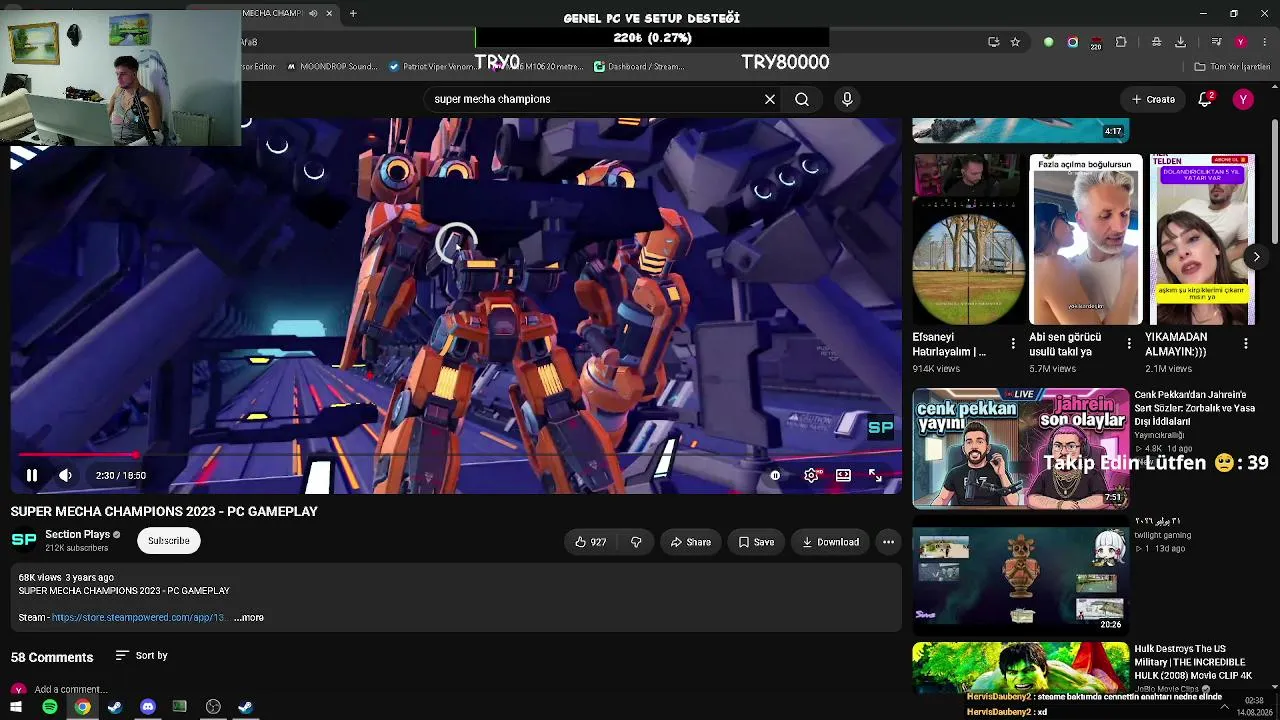Open the Chrome three-dot menu
Viewport: 1280px width, 720px height.
click(1264, 42)
